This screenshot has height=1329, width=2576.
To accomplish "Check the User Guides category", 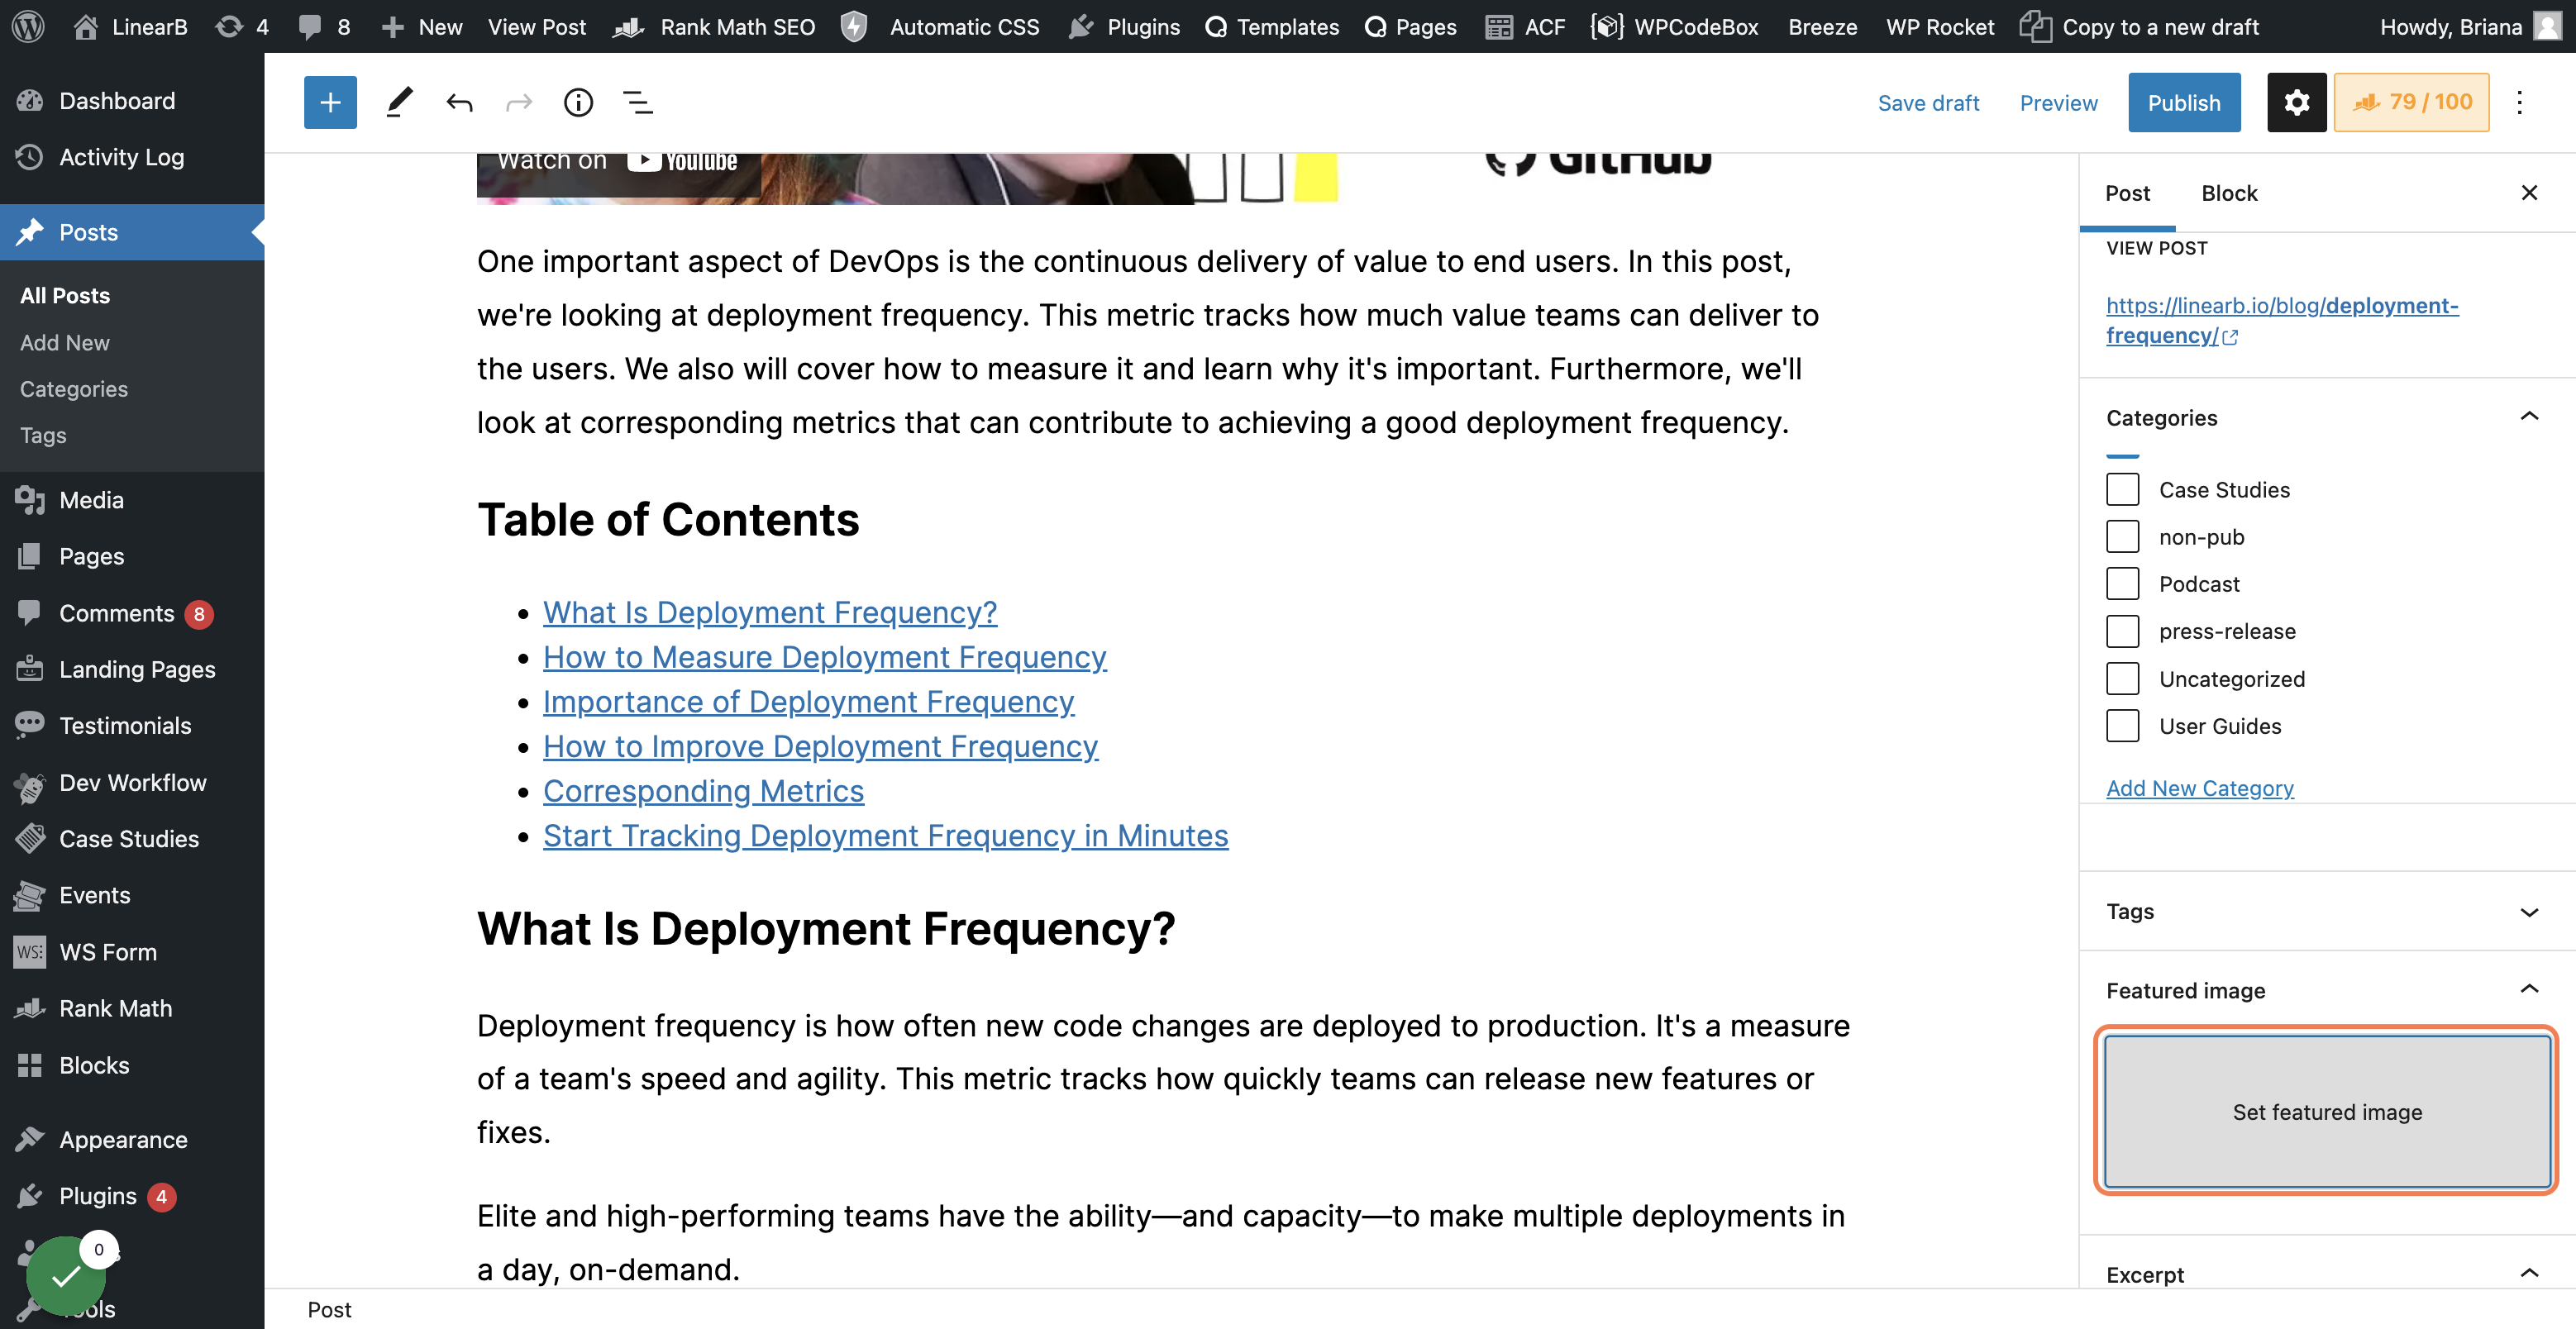I will click(x=2122, y=726).
